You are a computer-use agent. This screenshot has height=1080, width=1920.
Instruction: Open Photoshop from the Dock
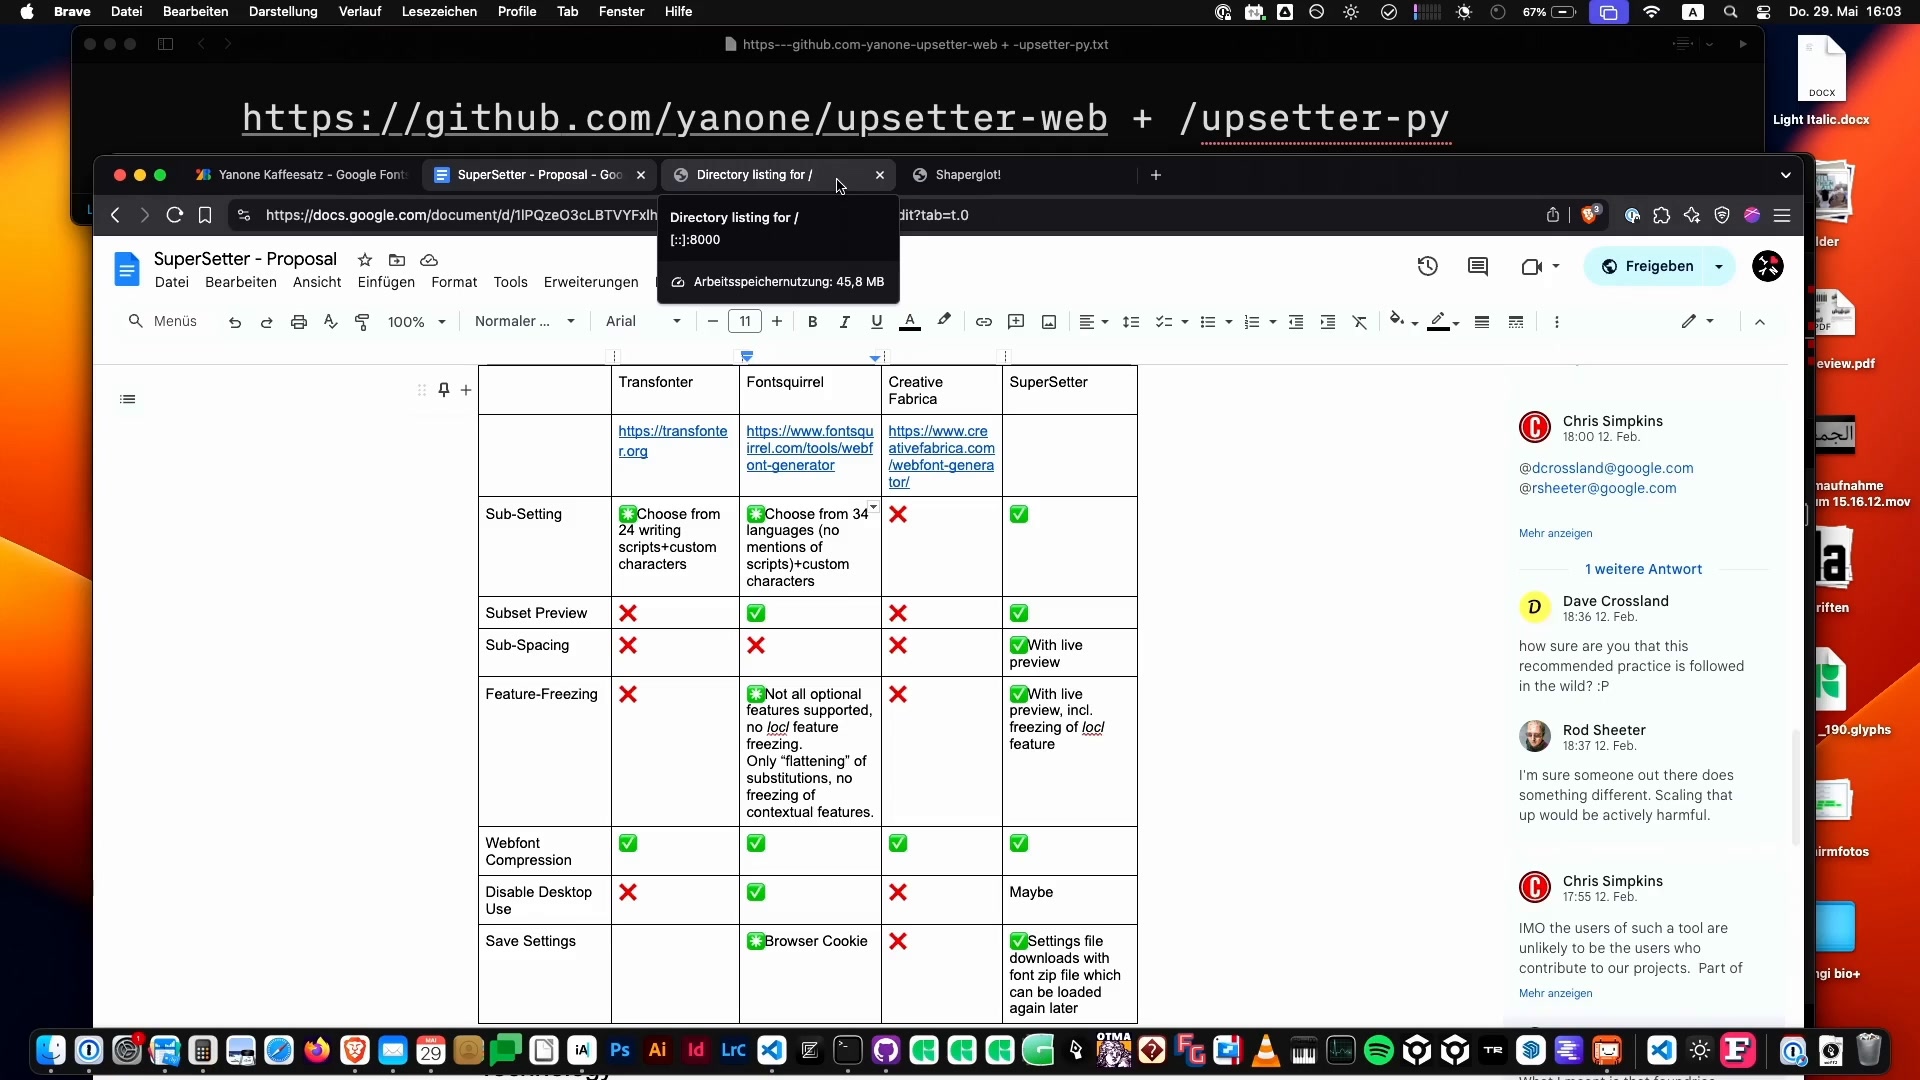(x=620, y=1050)
